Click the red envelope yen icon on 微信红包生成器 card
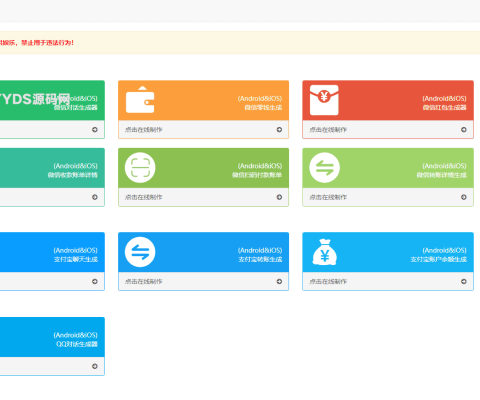The width and height of the screenshot is (480, 400). 324,100
